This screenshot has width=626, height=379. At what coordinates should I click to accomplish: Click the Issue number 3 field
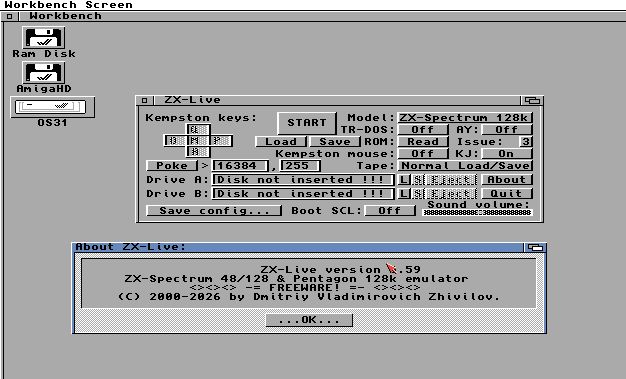[526, 142]
